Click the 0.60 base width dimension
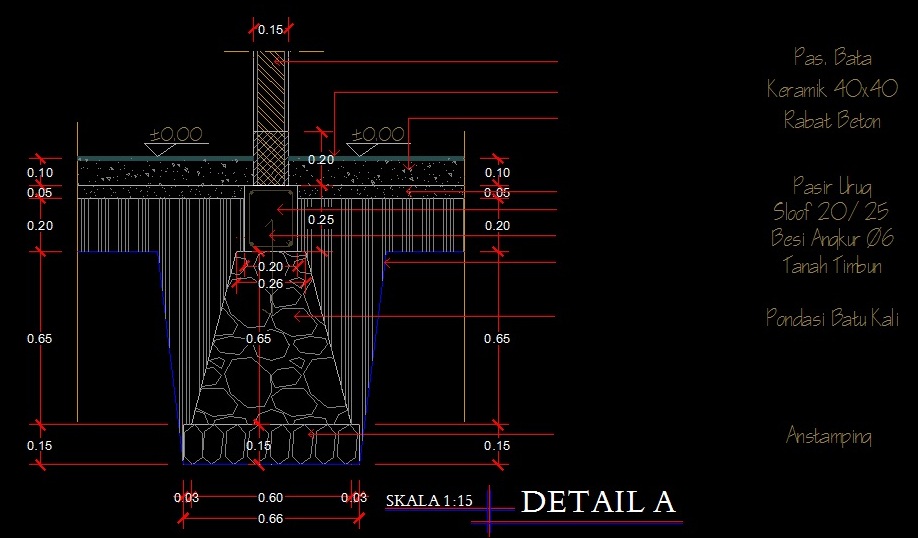Screen dimensions: 918x538 (x=270, y=498)
